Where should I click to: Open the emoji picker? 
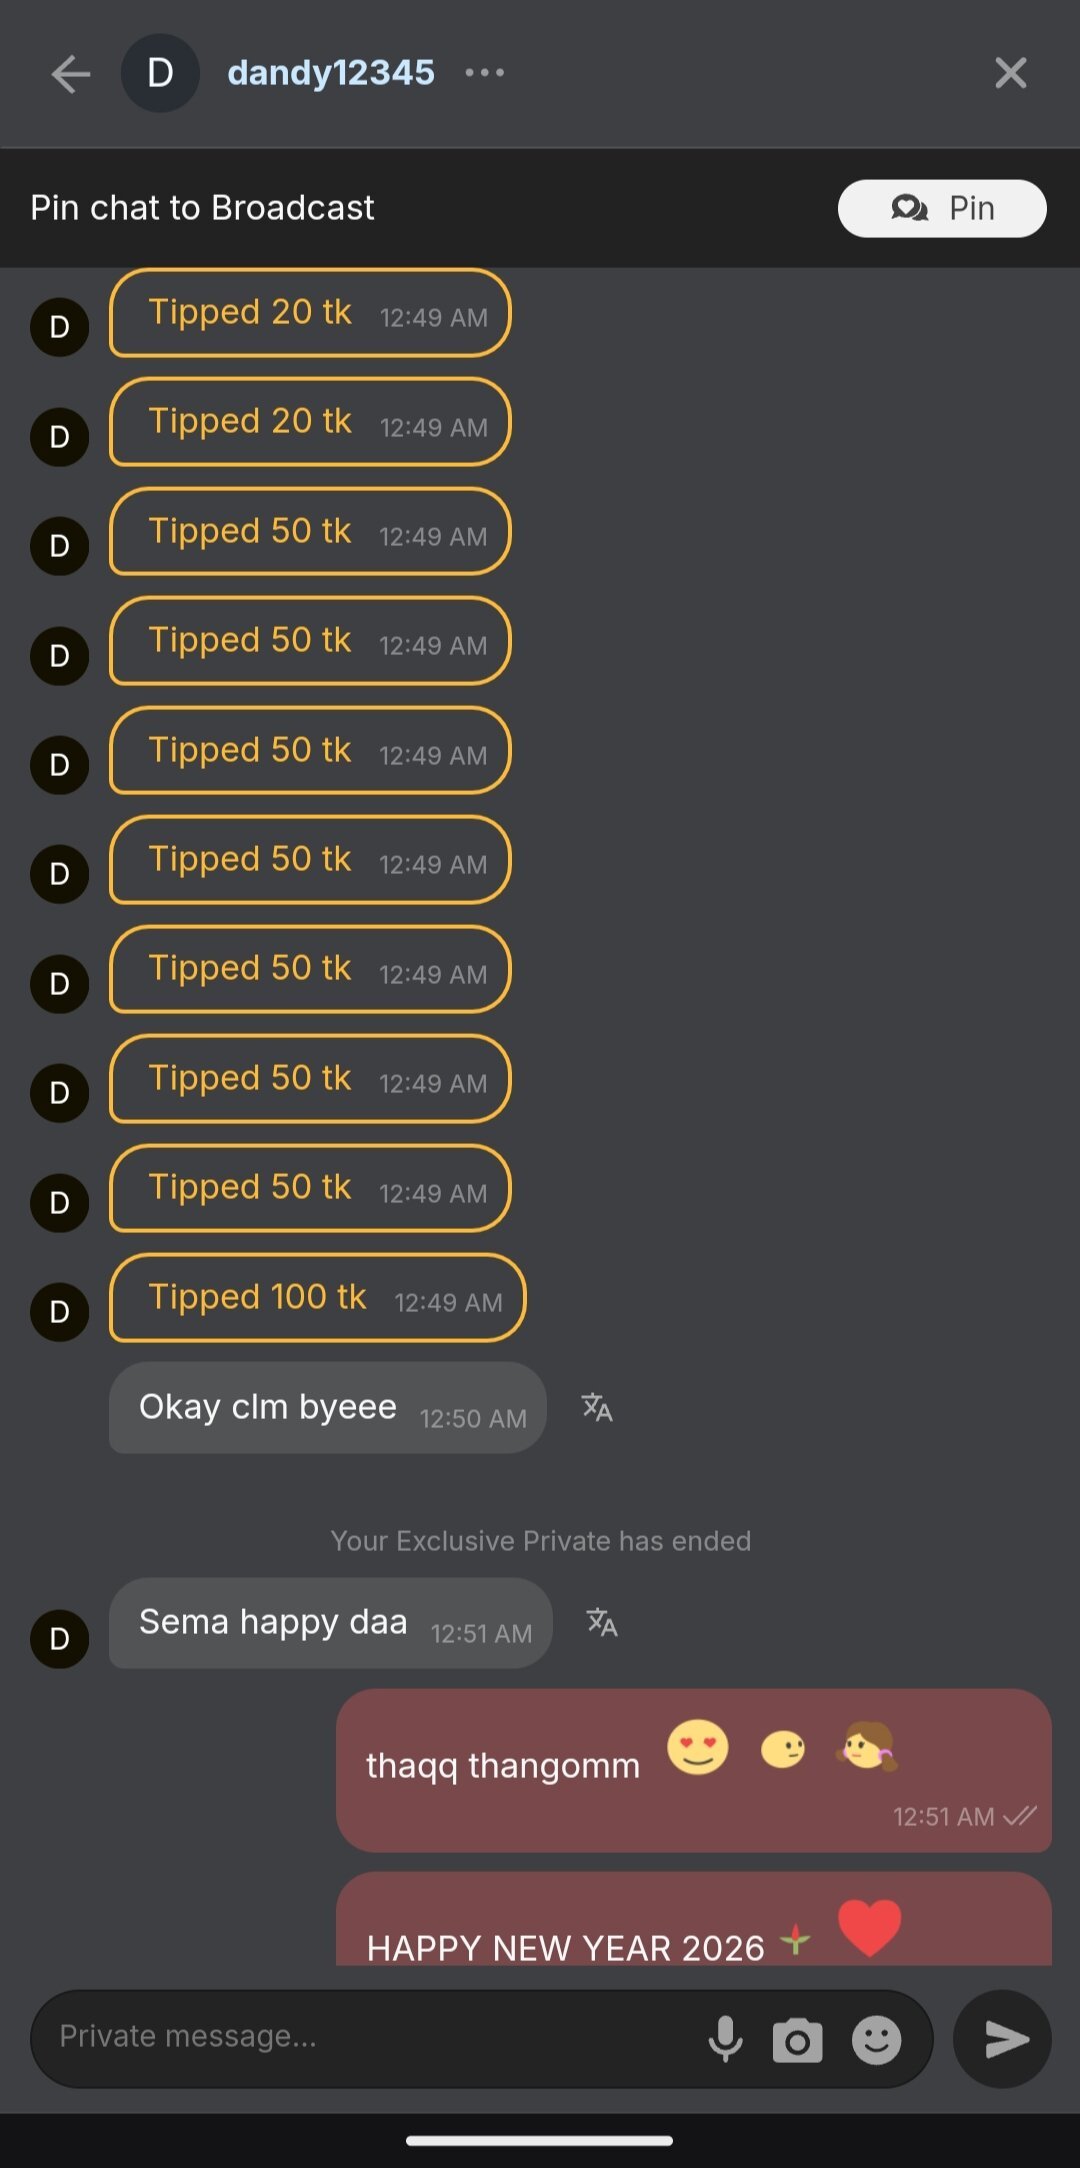tap(876, 2040)
